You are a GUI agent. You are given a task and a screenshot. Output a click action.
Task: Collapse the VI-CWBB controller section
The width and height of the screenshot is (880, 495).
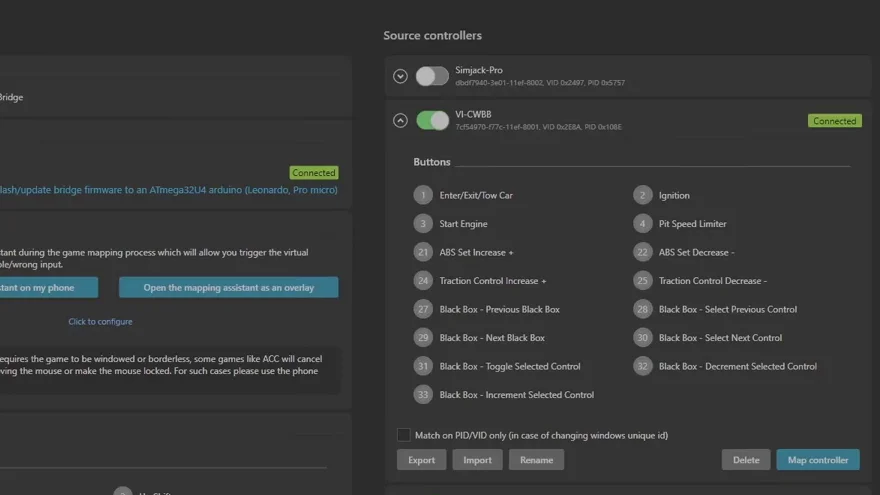click(400, 120)
